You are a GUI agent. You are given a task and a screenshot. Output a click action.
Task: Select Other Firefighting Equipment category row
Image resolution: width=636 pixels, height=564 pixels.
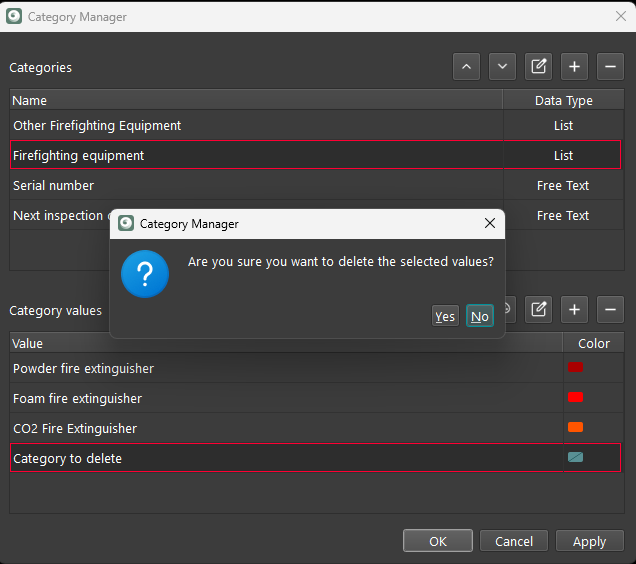(97, 126)
